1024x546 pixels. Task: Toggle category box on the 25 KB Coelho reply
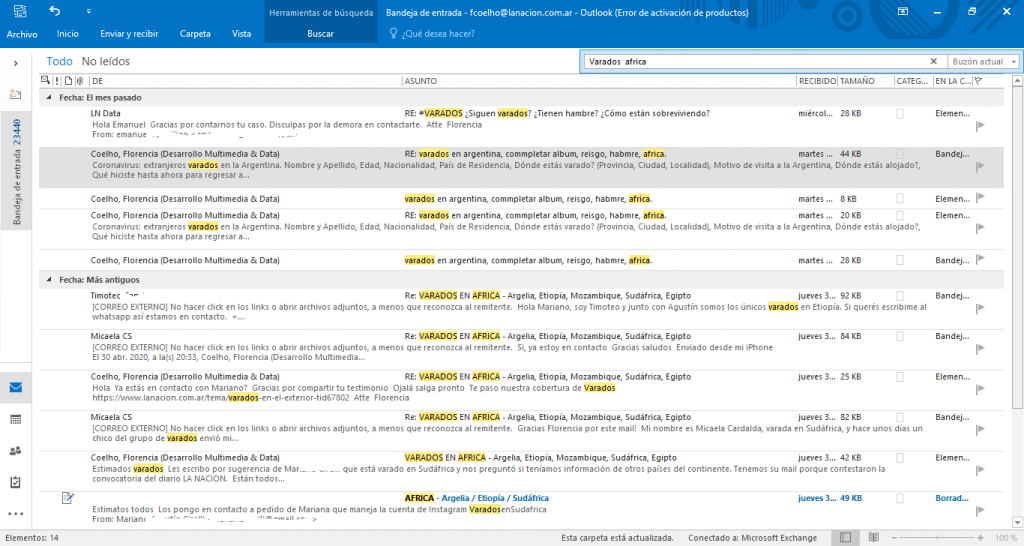(899, 377)
